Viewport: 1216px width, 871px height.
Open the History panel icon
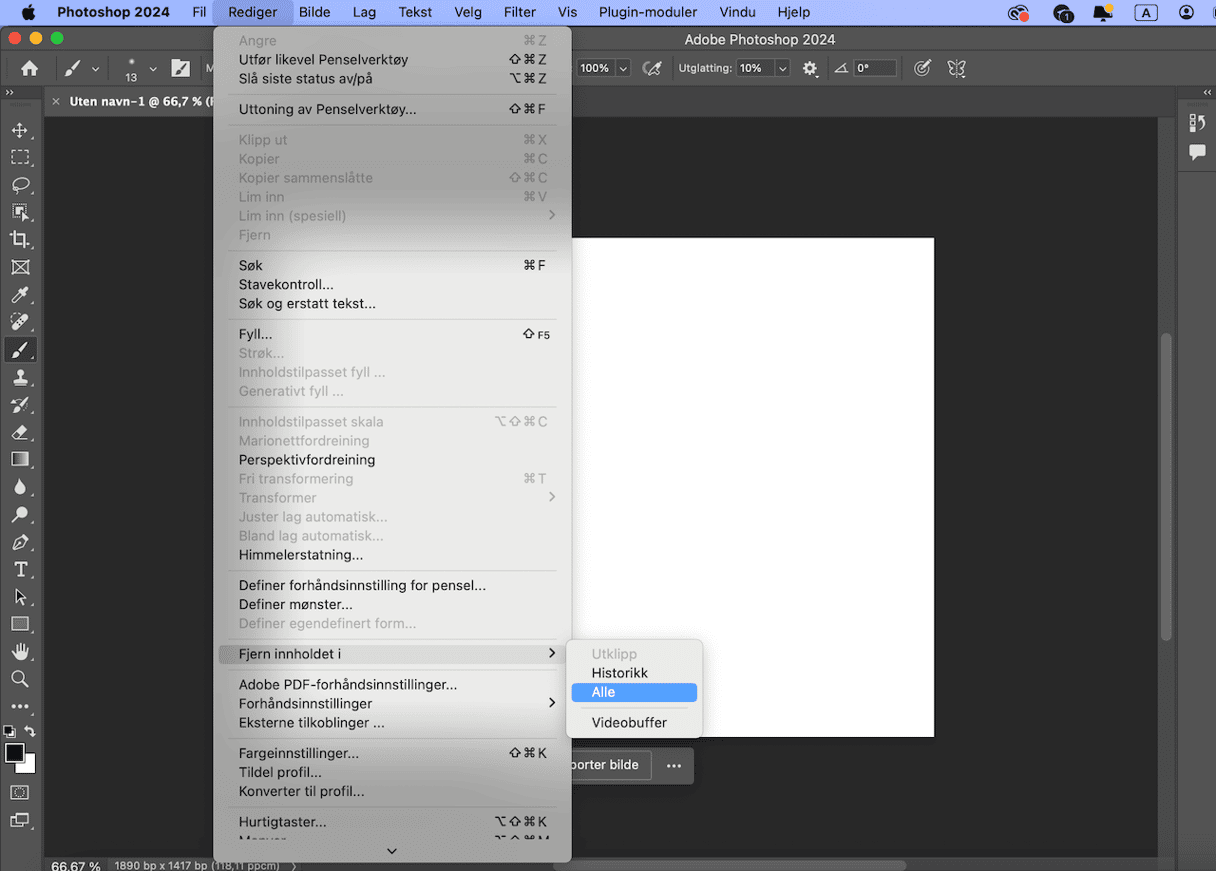(x=1197, y=123)
